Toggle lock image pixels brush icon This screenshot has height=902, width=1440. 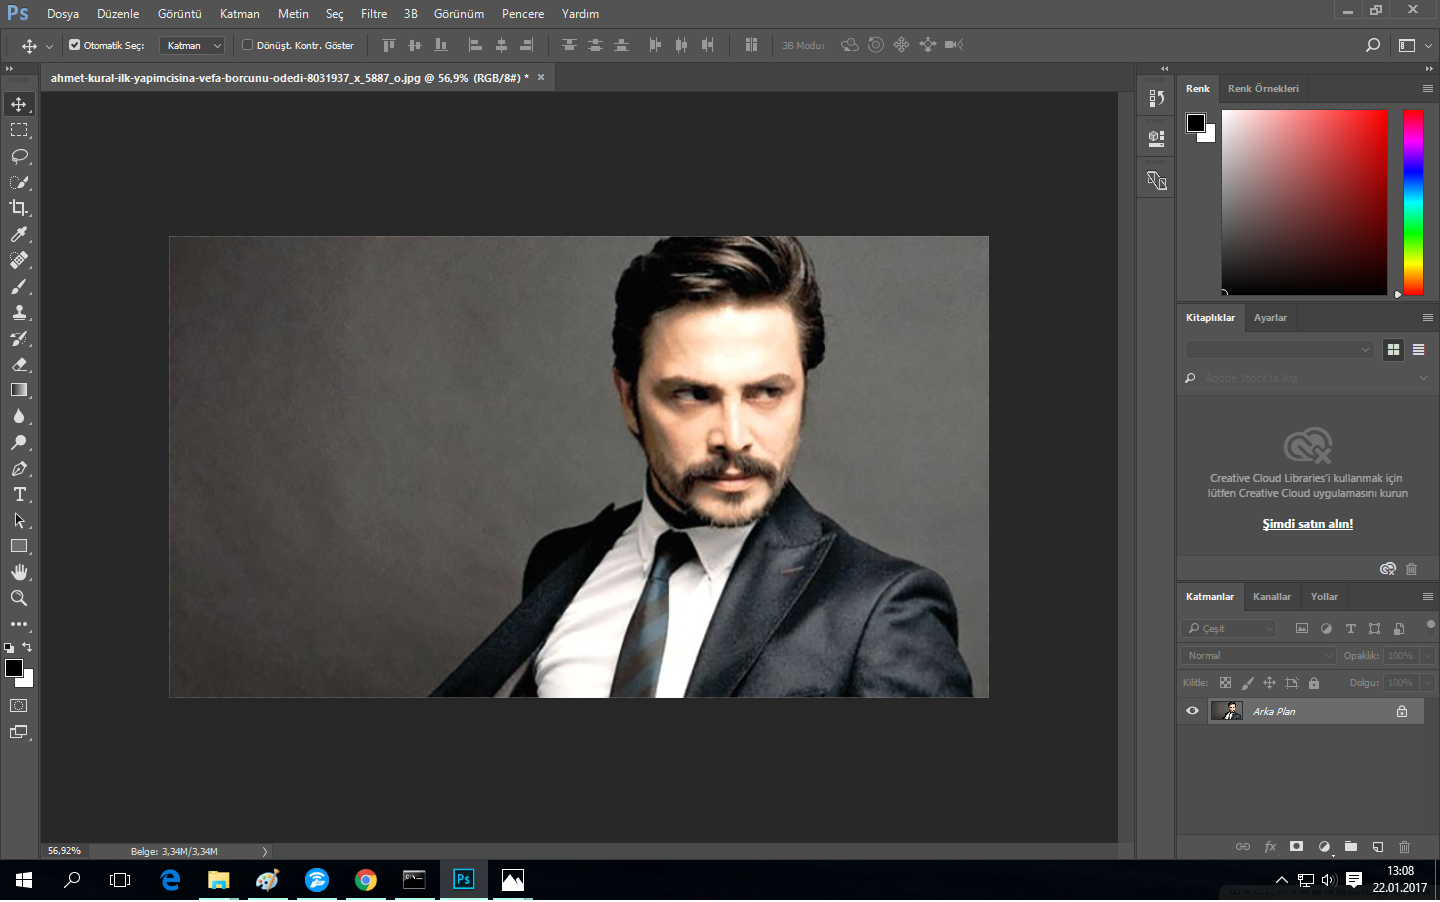(x=1247, y=683)
